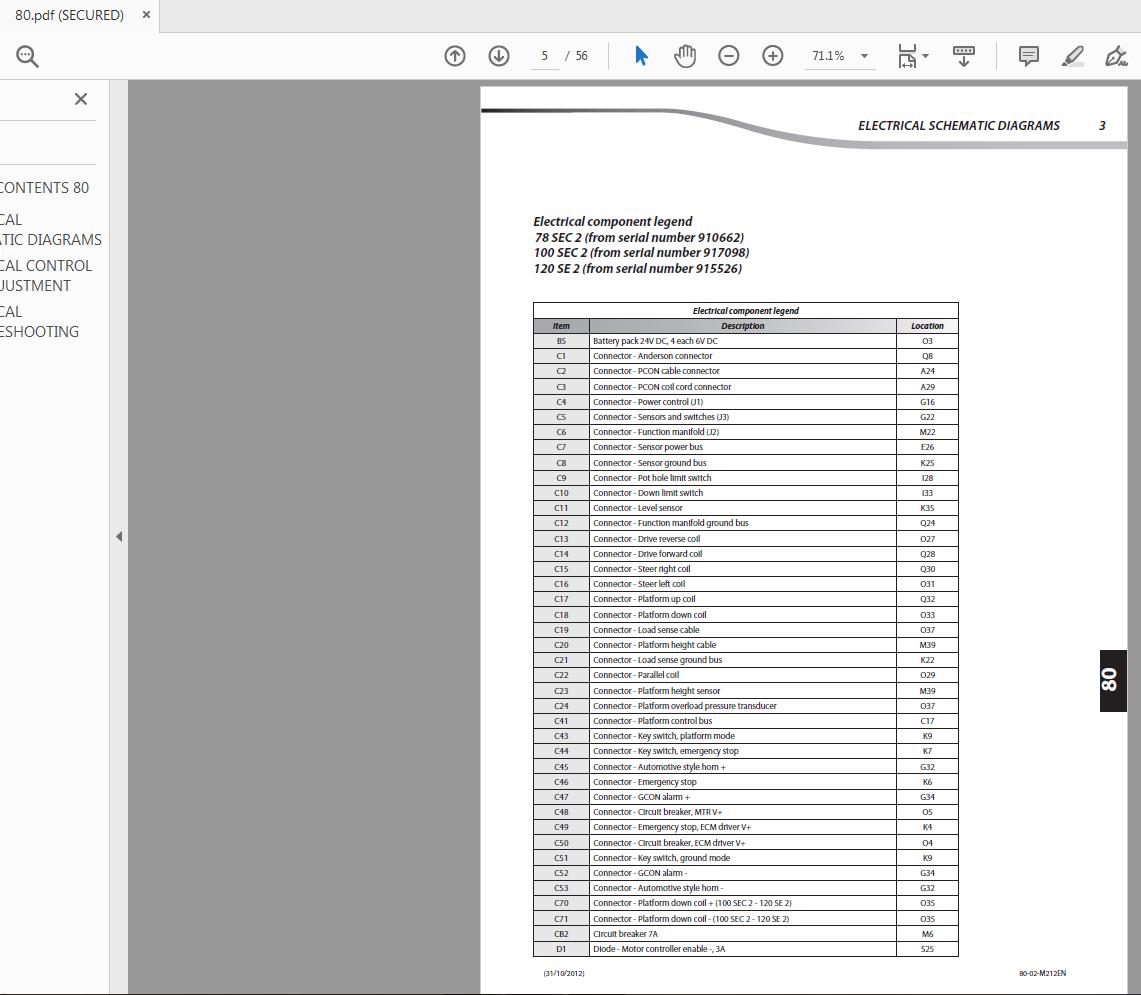The image size is (1141, 995).
Task: Click the 71.1% zoom value field
Action: click(828, 56)
